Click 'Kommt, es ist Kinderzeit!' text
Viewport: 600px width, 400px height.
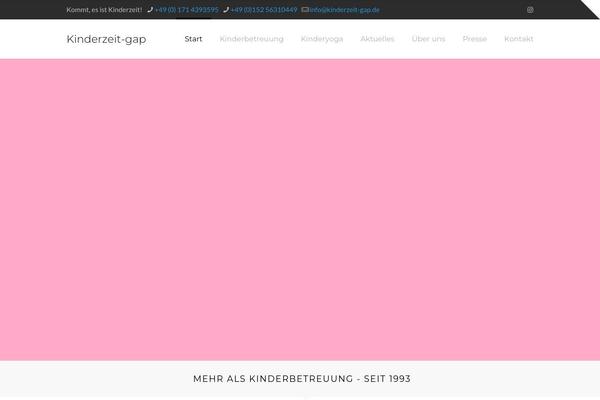click(104, 10)
